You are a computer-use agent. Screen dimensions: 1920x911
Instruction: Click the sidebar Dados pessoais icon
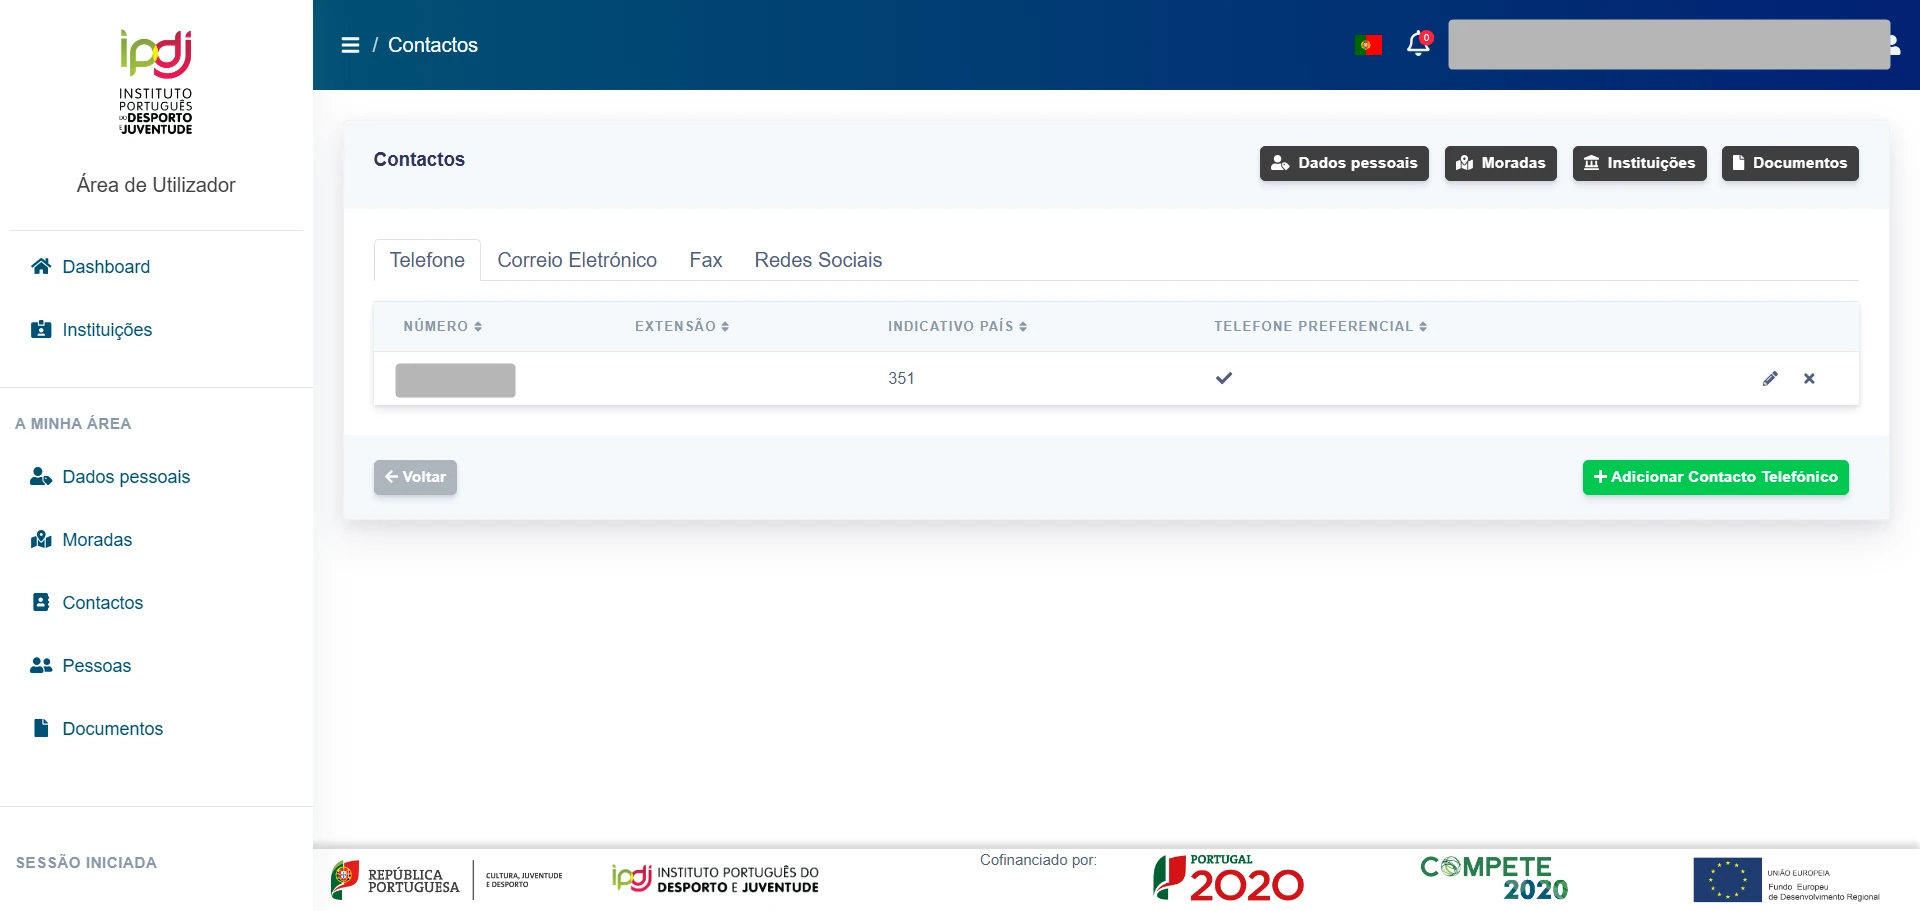tap(41, 476)
